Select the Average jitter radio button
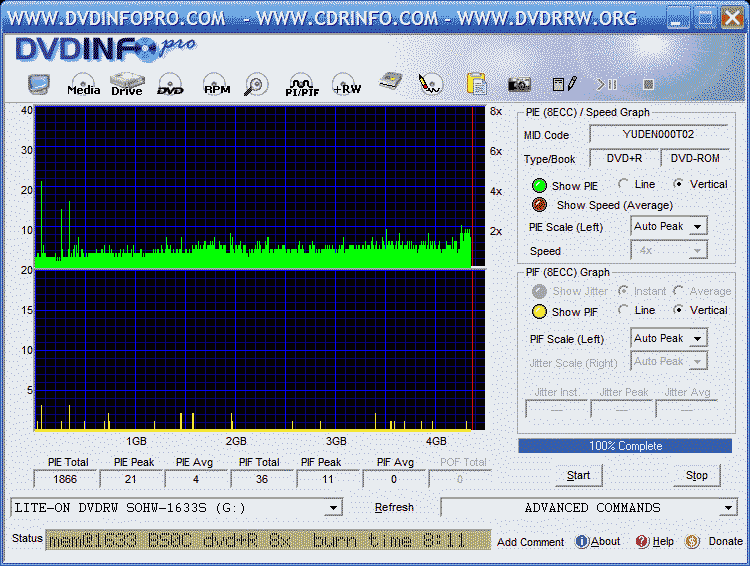This screenshot has width=750, height=566. pos(678,290)
